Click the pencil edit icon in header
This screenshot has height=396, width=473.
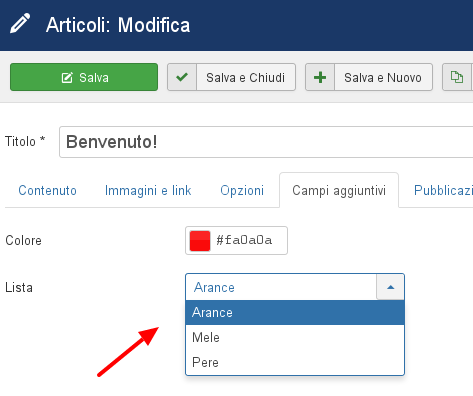pyautogui.click(x=20, y=23)
